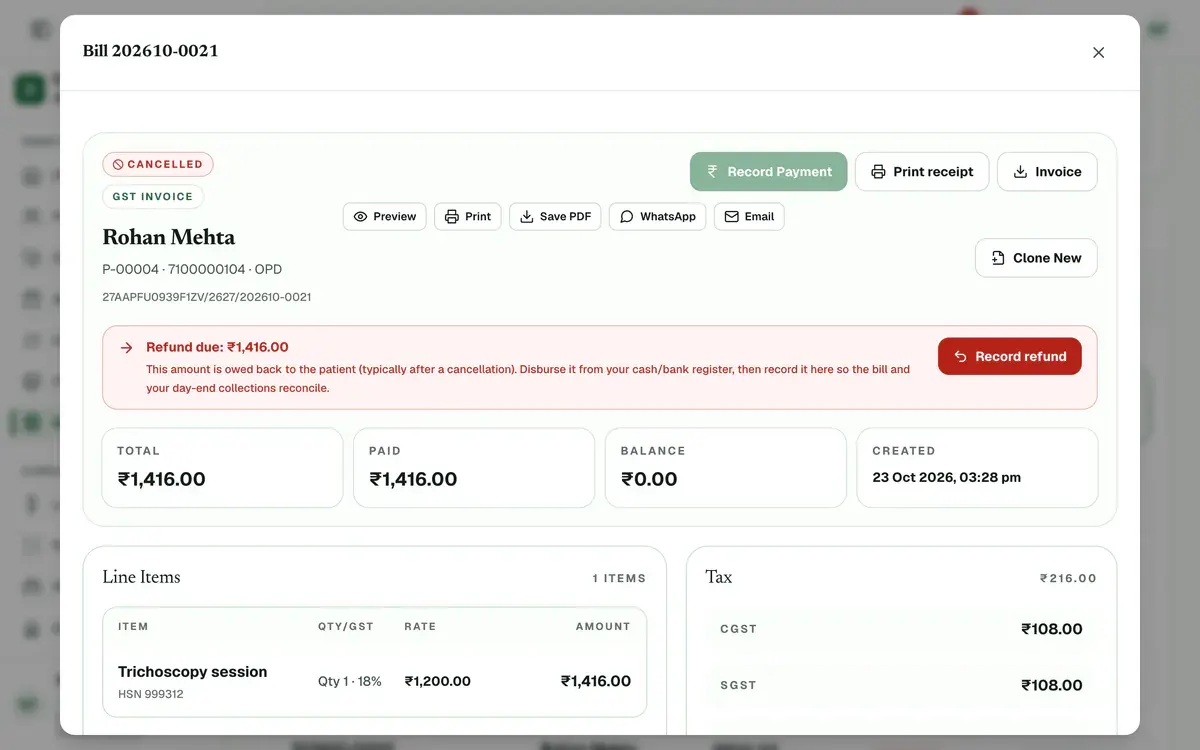Click the Refund due: ₹1,416.00 heading

217,347
